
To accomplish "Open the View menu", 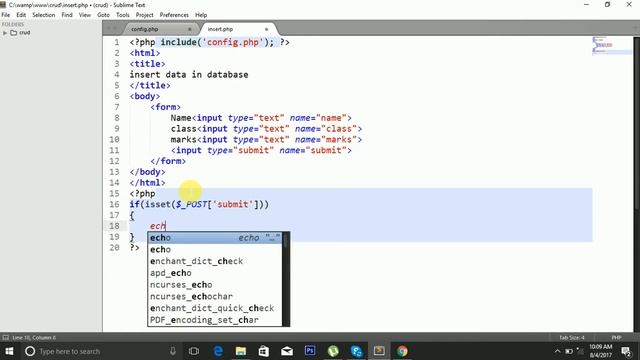I will (x=85, y=15).
